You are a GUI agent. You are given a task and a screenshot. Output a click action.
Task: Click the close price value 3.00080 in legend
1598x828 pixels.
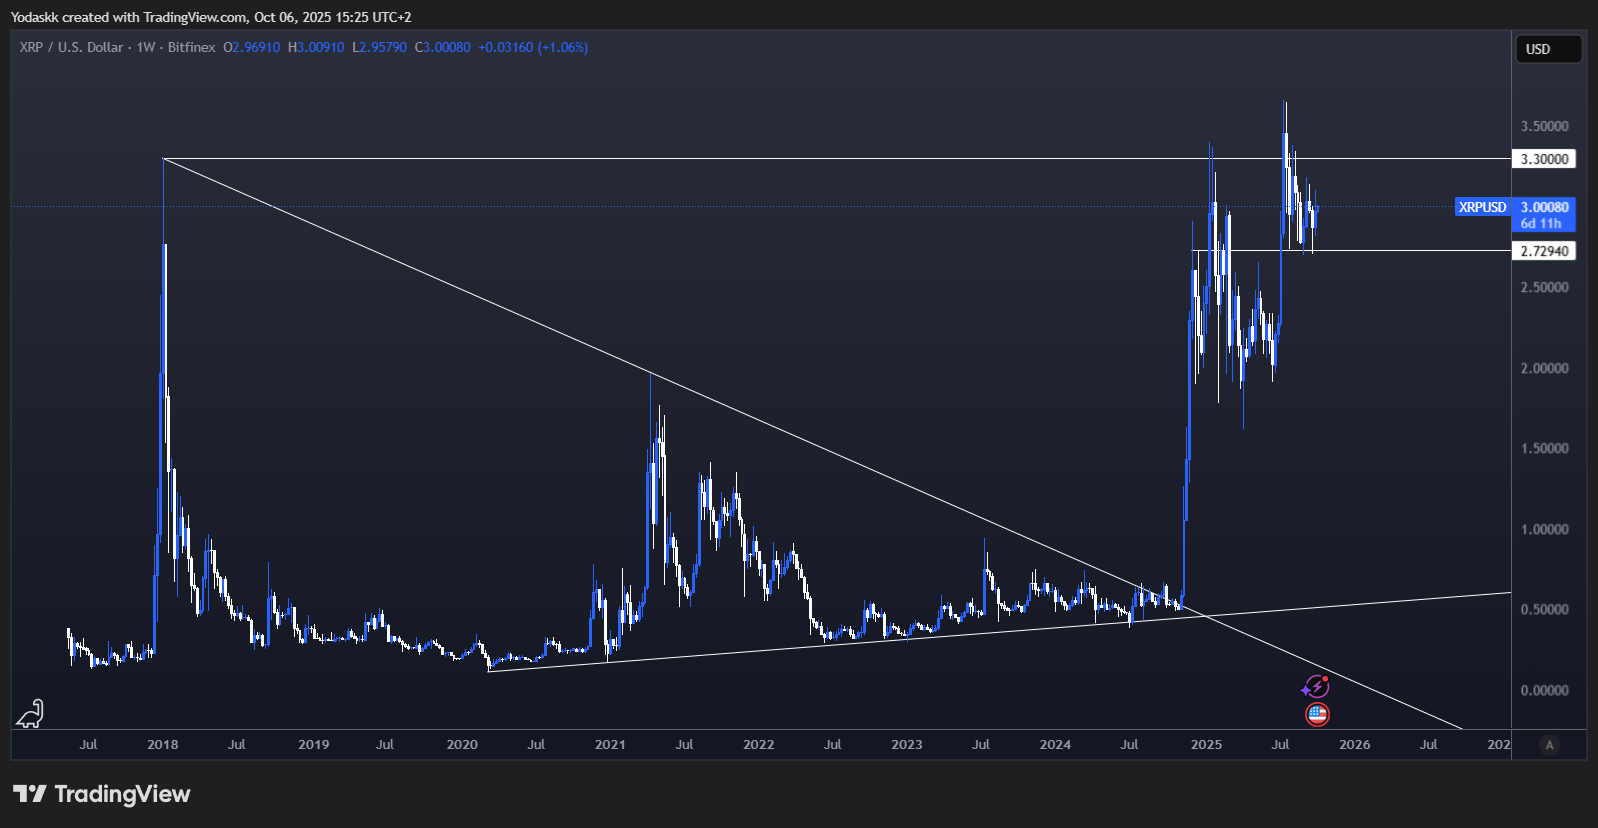pos(446,47)
